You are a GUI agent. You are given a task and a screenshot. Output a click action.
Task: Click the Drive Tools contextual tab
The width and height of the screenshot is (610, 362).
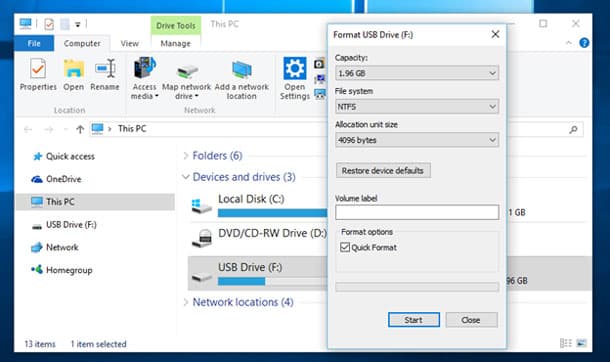click(176, 26)
